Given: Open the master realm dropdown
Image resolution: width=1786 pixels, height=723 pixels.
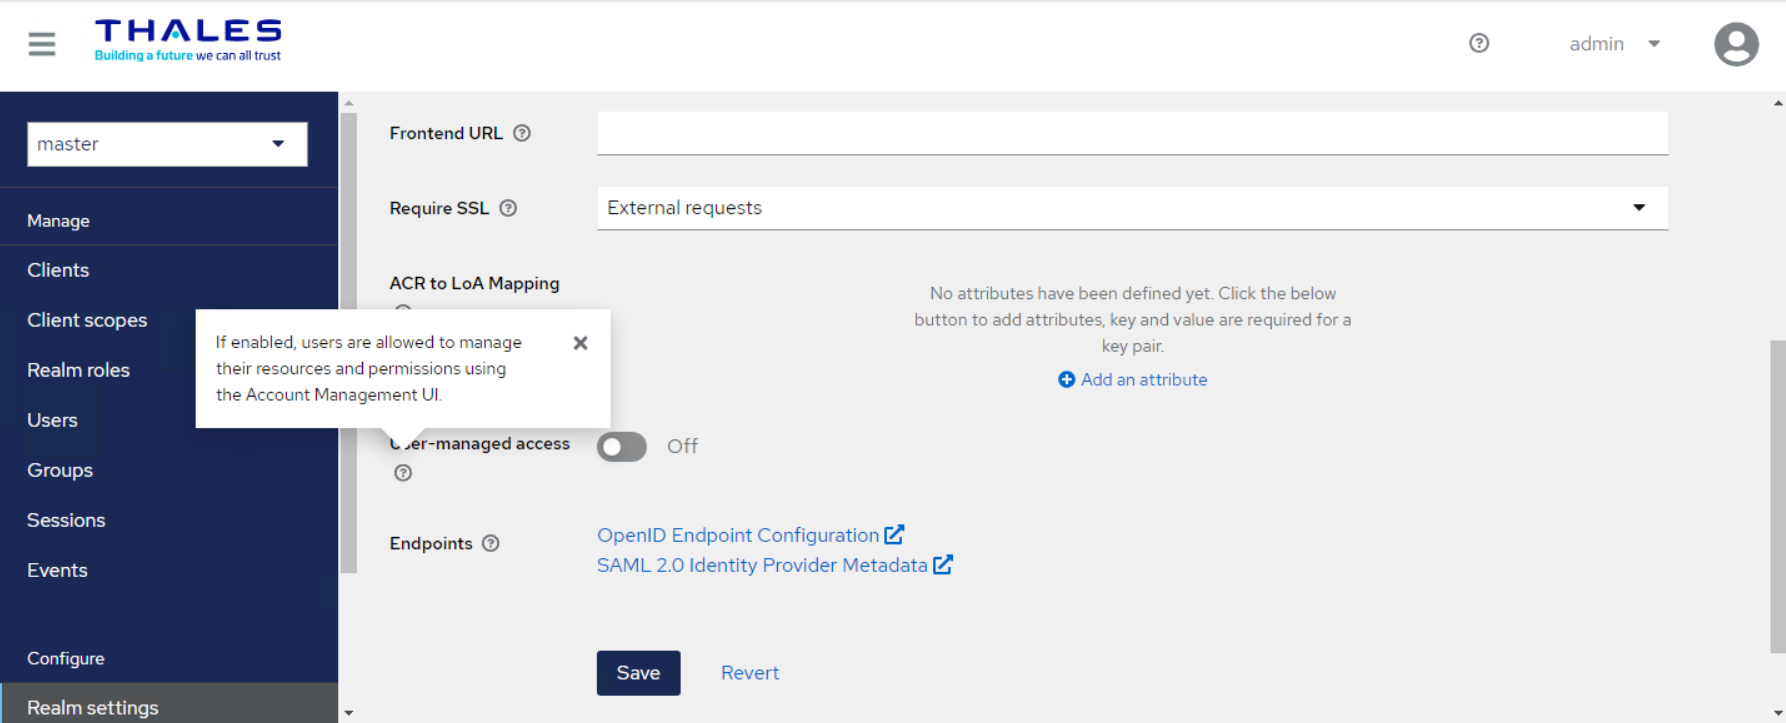Looking at the screenshot, I should 167,144.
